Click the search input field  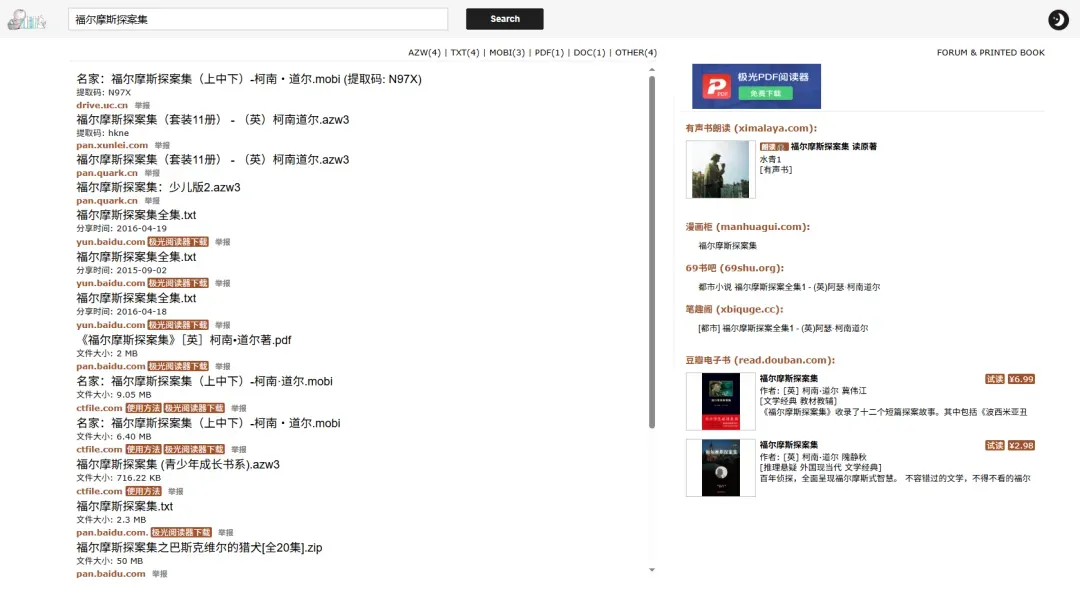[x=258, y=19]
